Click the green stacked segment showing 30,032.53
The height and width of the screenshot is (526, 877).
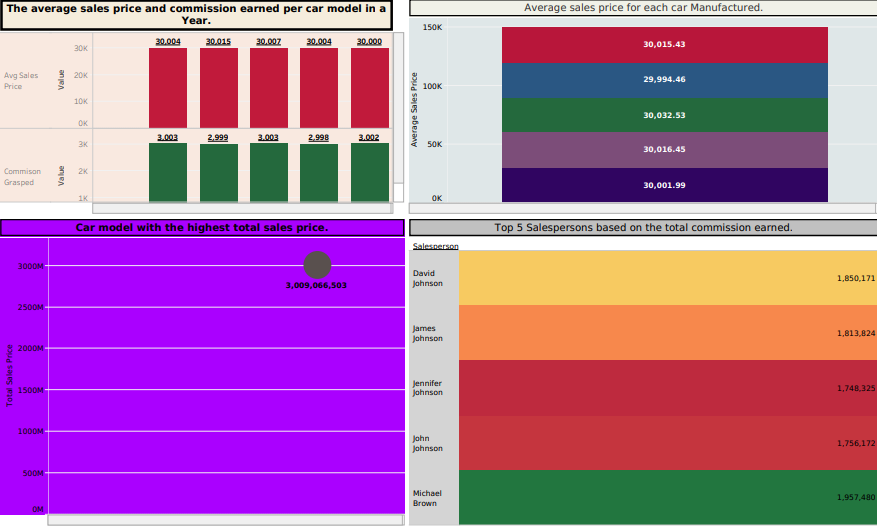click(x=664, y=115)
